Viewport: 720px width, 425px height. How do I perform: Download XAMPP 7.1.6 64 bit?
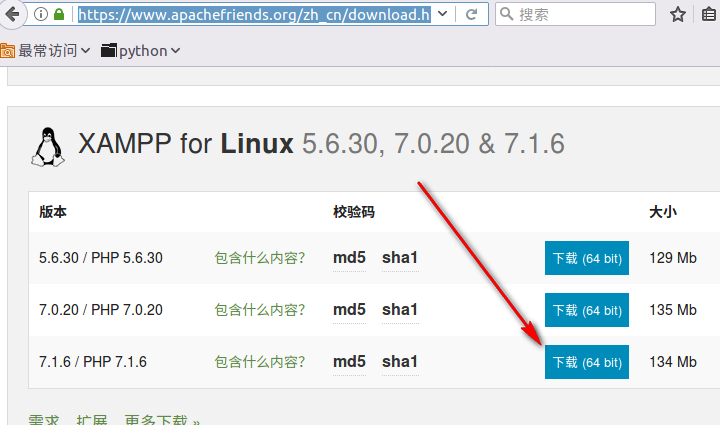click(587, 362)
